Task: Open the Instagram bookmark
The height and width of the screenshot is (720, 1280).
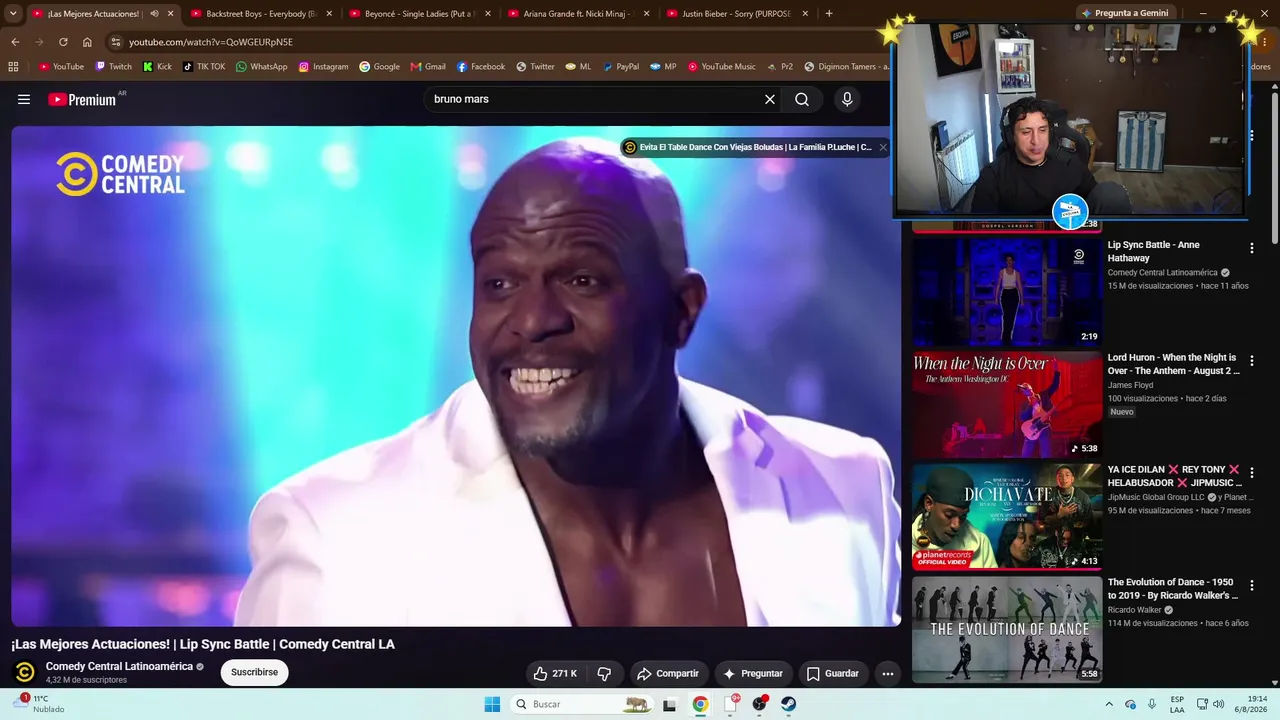Action: coord(323,67)
